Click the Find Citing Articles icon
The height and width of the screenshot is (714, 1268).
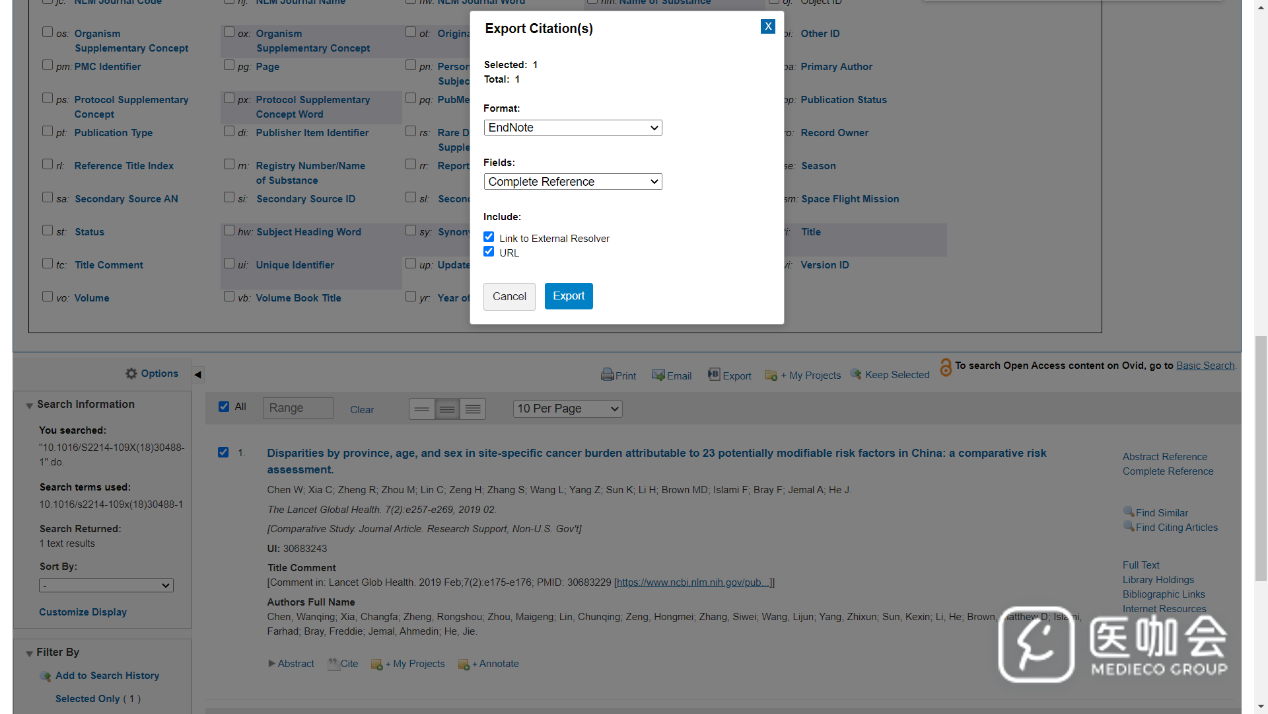tap(1128, 527)
